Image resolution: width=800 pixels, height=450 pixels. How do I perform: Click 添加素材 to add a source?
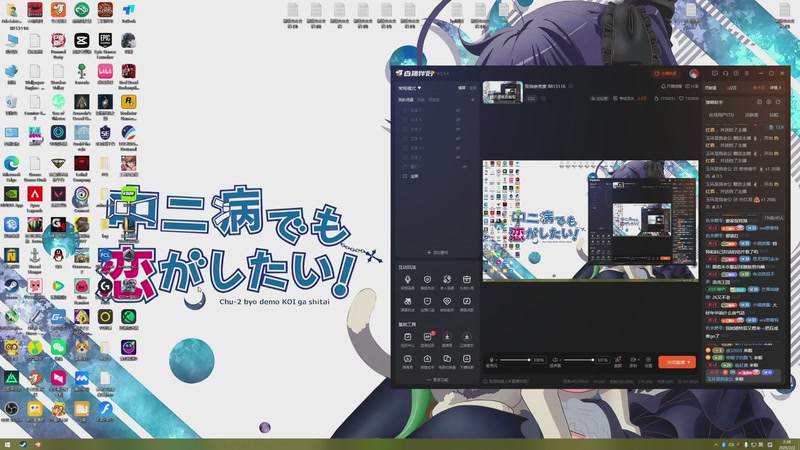437,253
